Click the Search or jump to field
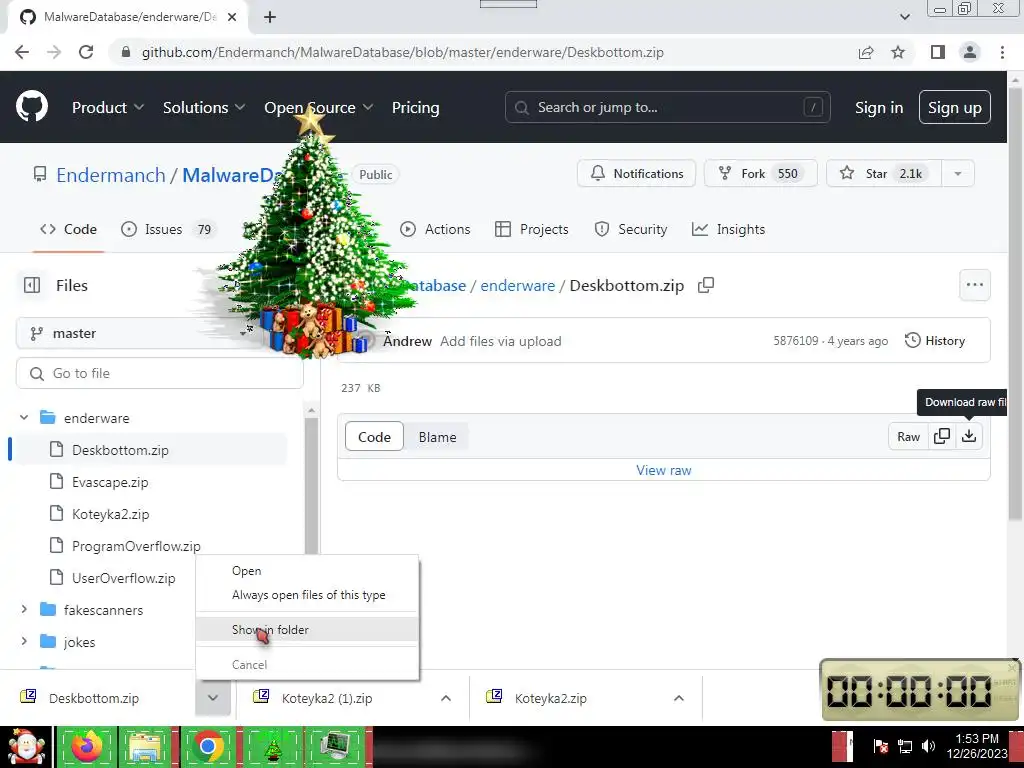The height and width of the screenshot is (768, 1024). tap(667, 107)
